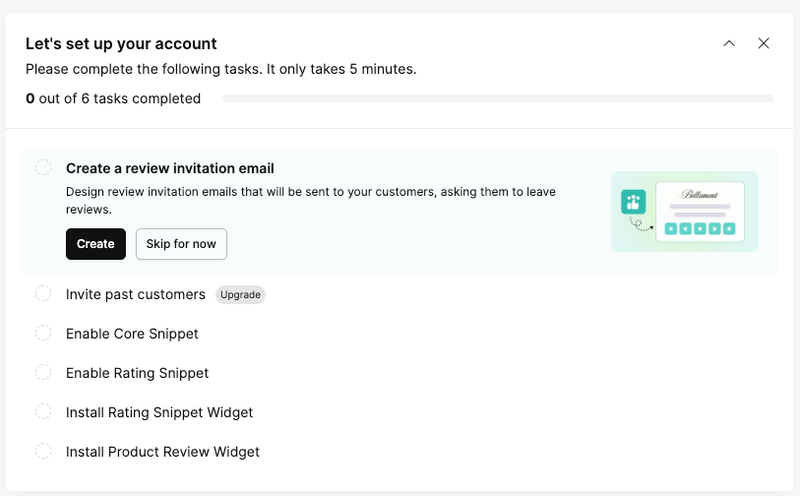Toggle circle beside Invite past customers
Viewport: 800px width, 496px height.
43,293
